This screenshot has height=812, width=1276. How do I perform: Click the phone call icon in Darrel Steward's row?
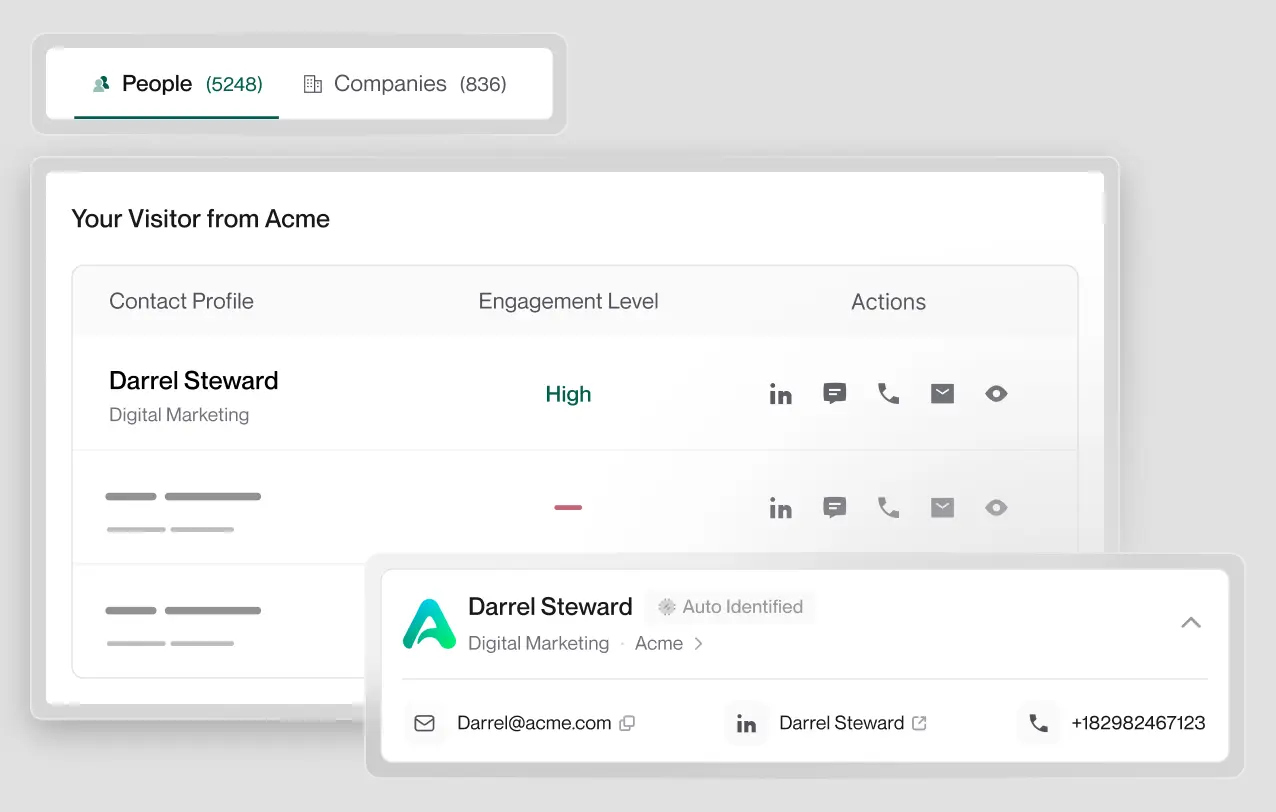(888, 394)
